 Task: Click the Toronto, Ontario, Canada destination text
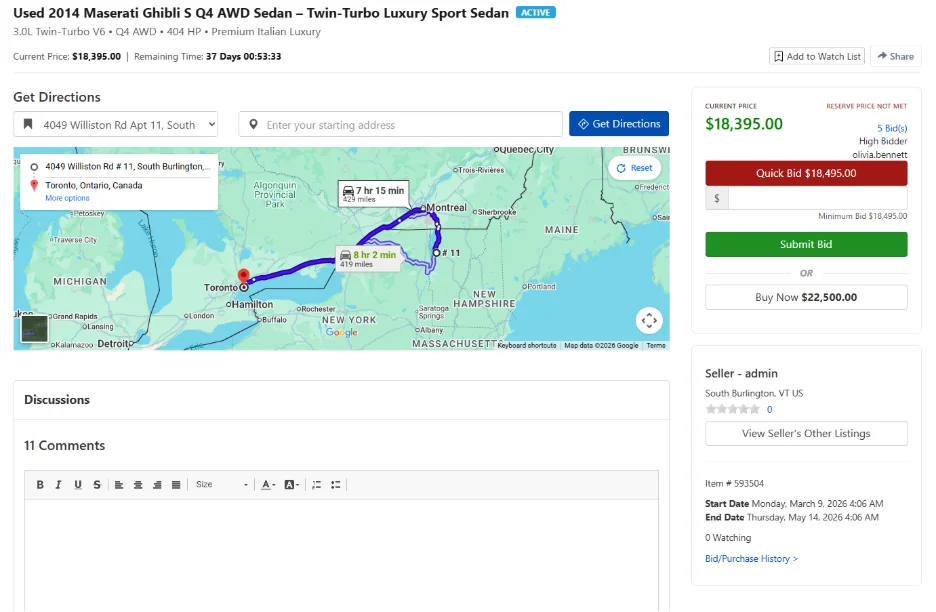pos(94,186)
